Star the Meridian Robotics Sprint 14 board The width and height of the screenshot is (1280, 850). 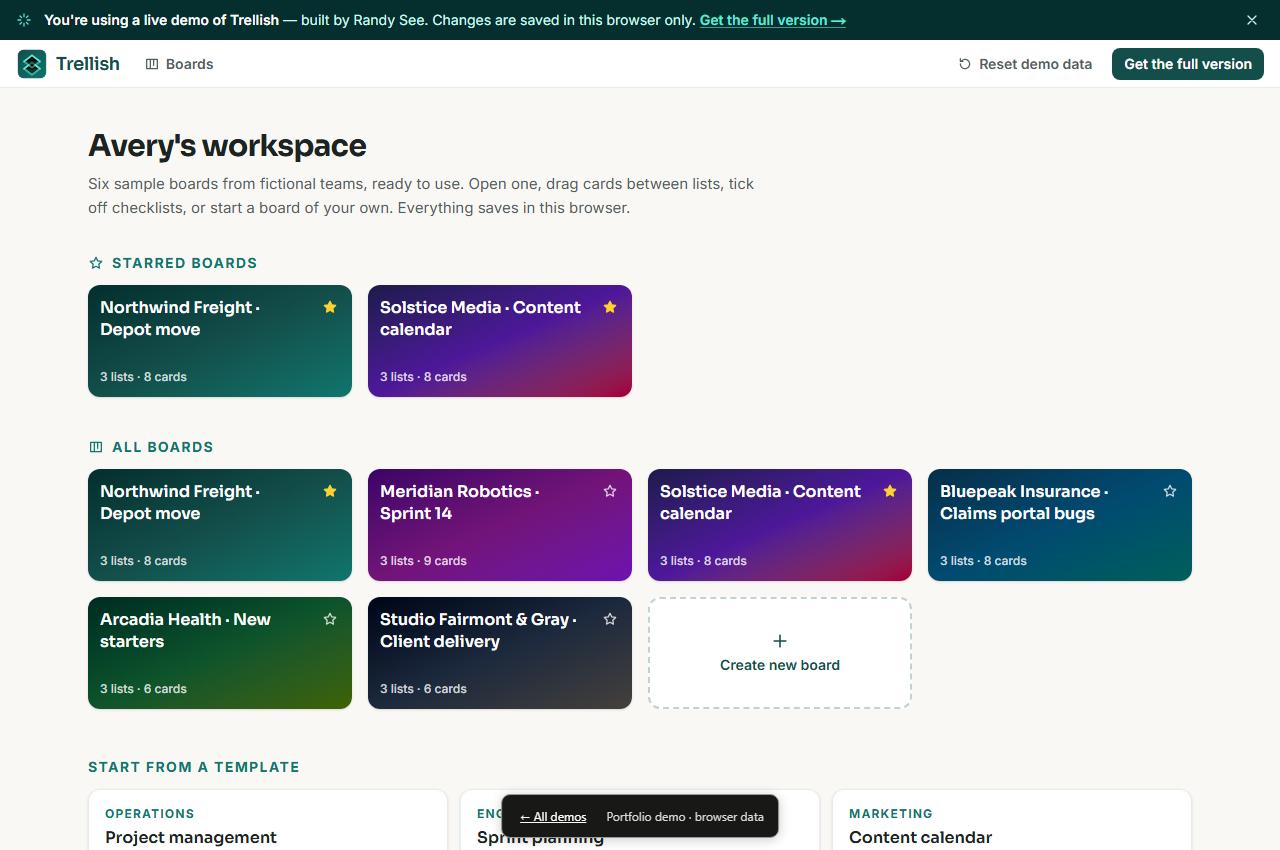point(610,491)
